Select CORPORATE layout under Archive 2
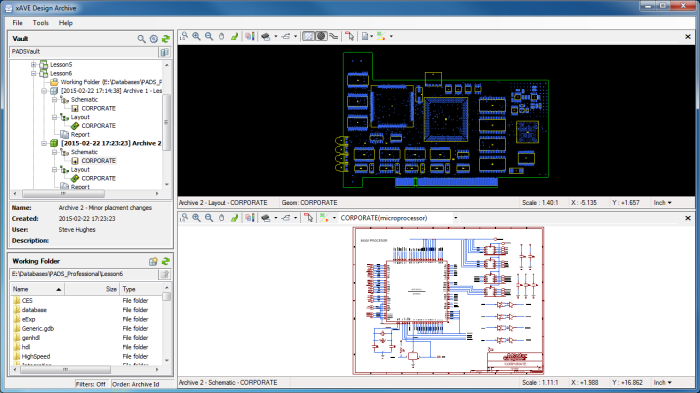700x393 pixels. click(98, 178)
